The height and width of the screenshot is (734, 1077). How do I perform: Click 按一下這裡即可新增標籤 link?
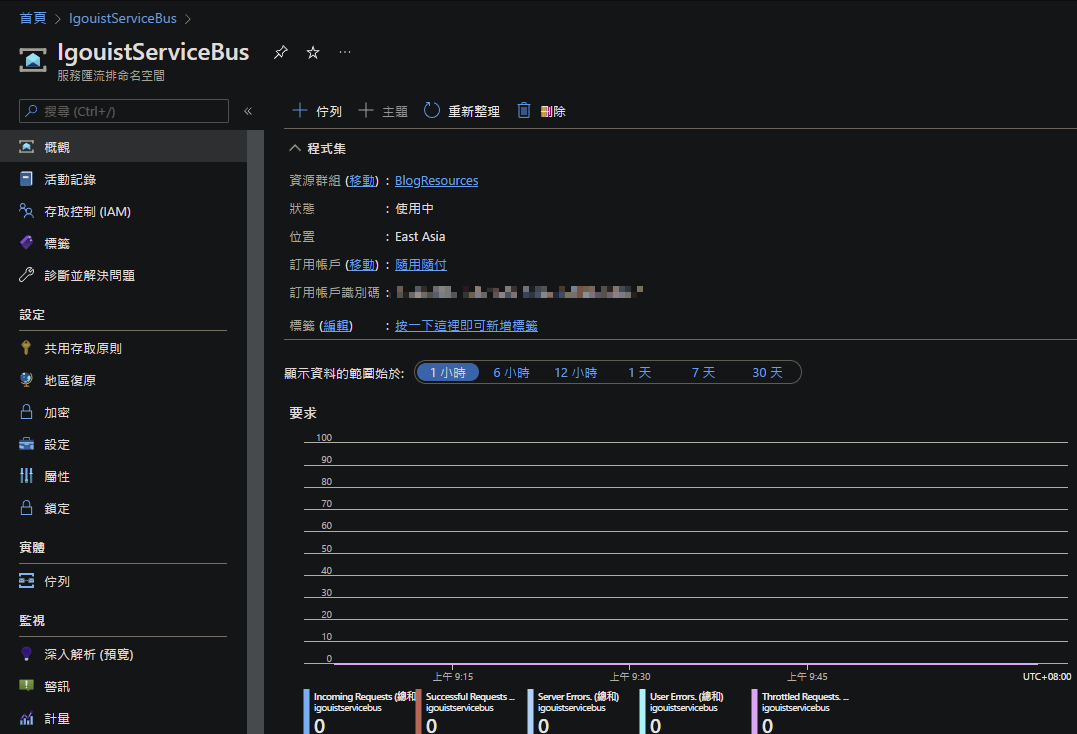[466, 325]
